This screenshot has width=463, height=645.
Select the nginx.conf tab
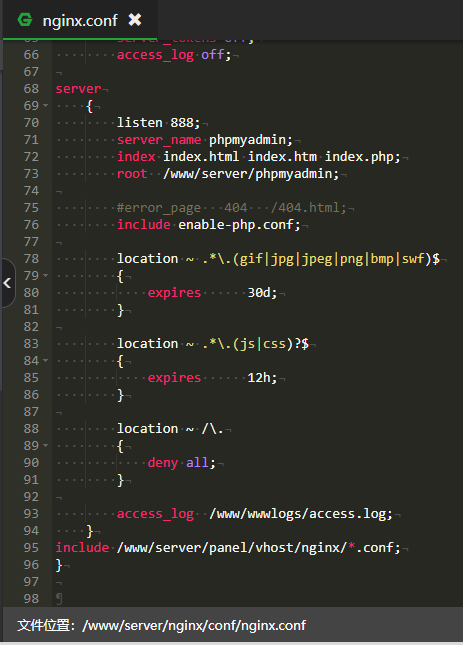click(80, 20)
